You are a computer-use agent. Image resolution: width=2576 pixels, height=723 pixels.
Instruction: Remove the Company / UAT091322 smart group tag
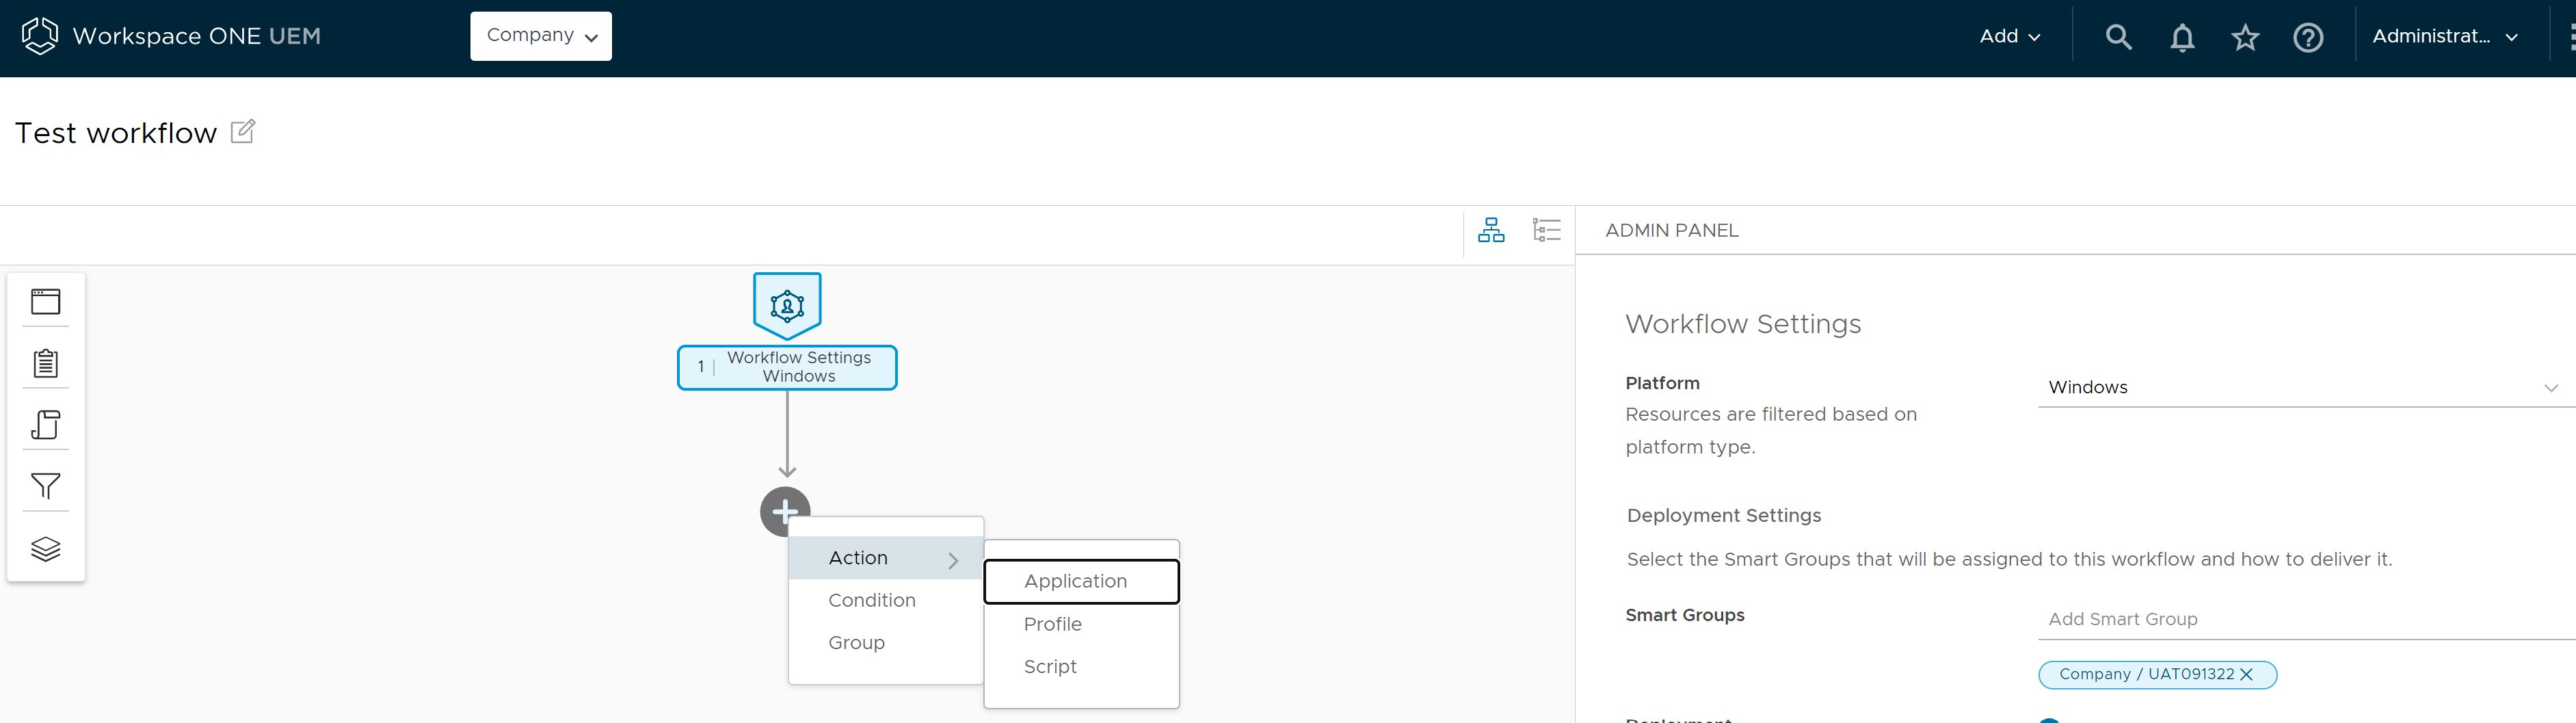(x=2247, y=674)
